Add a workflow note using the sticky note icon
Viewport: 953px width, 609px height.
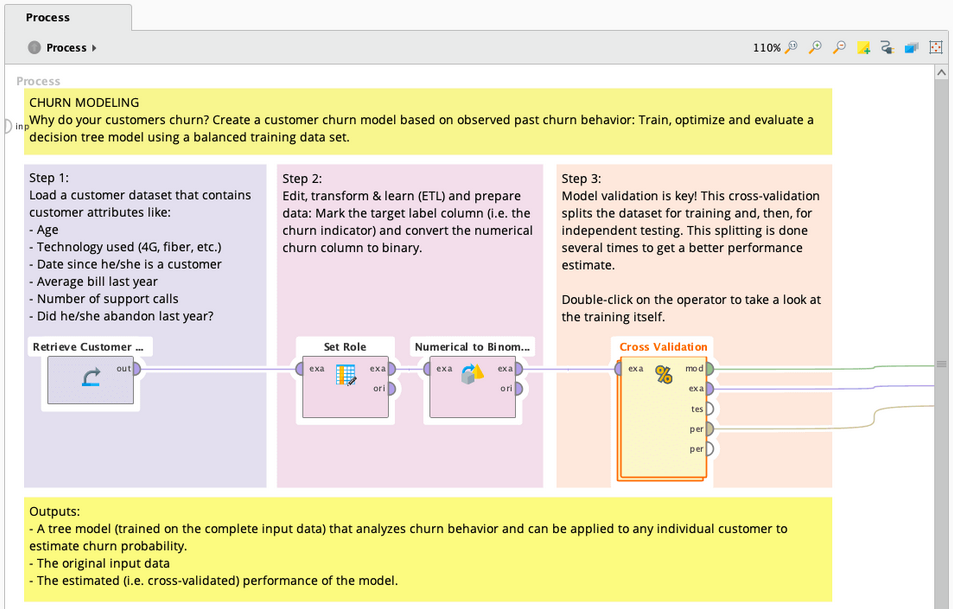click(863, 47)
